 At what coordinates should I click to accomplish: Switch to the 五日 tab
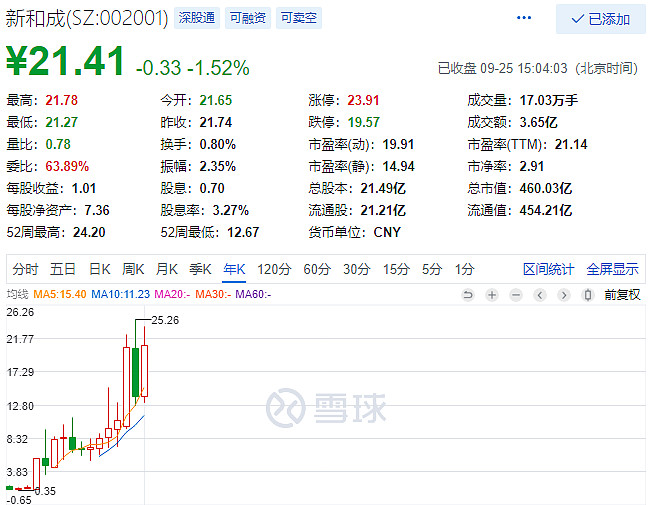pos(62,269)
